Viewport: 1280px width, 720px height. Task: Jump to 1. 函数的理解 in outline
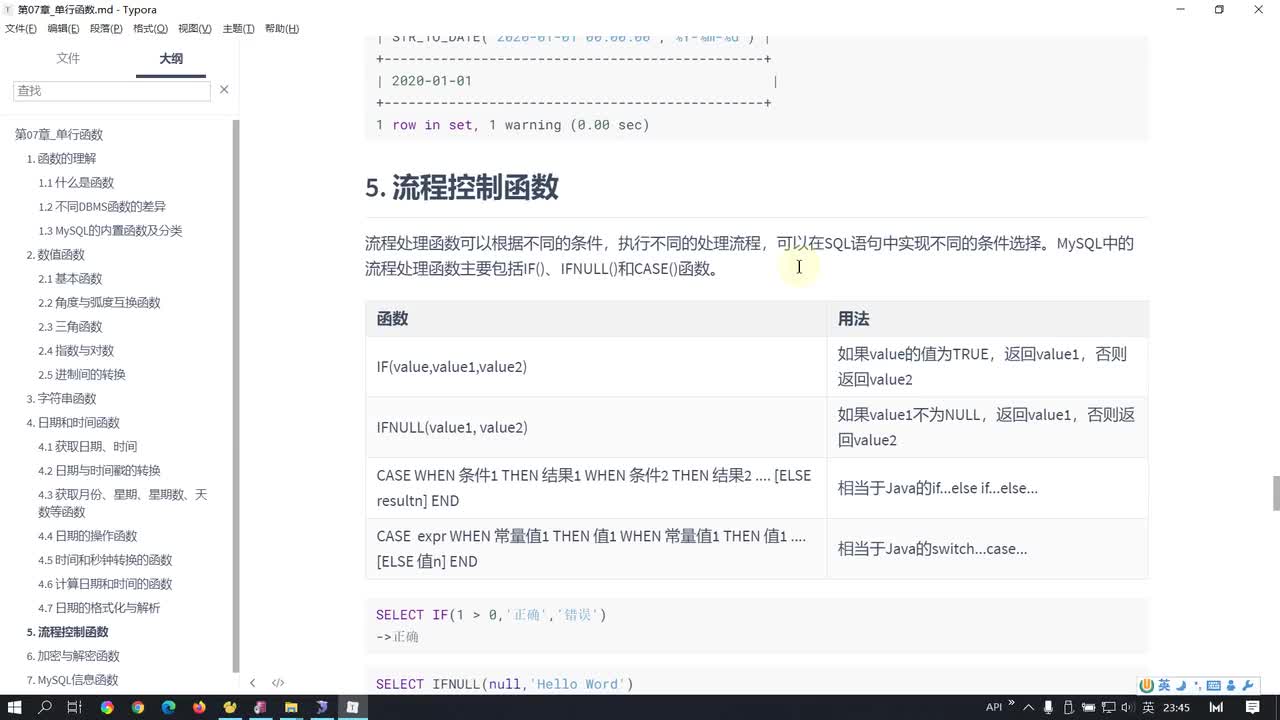(61, 158)
